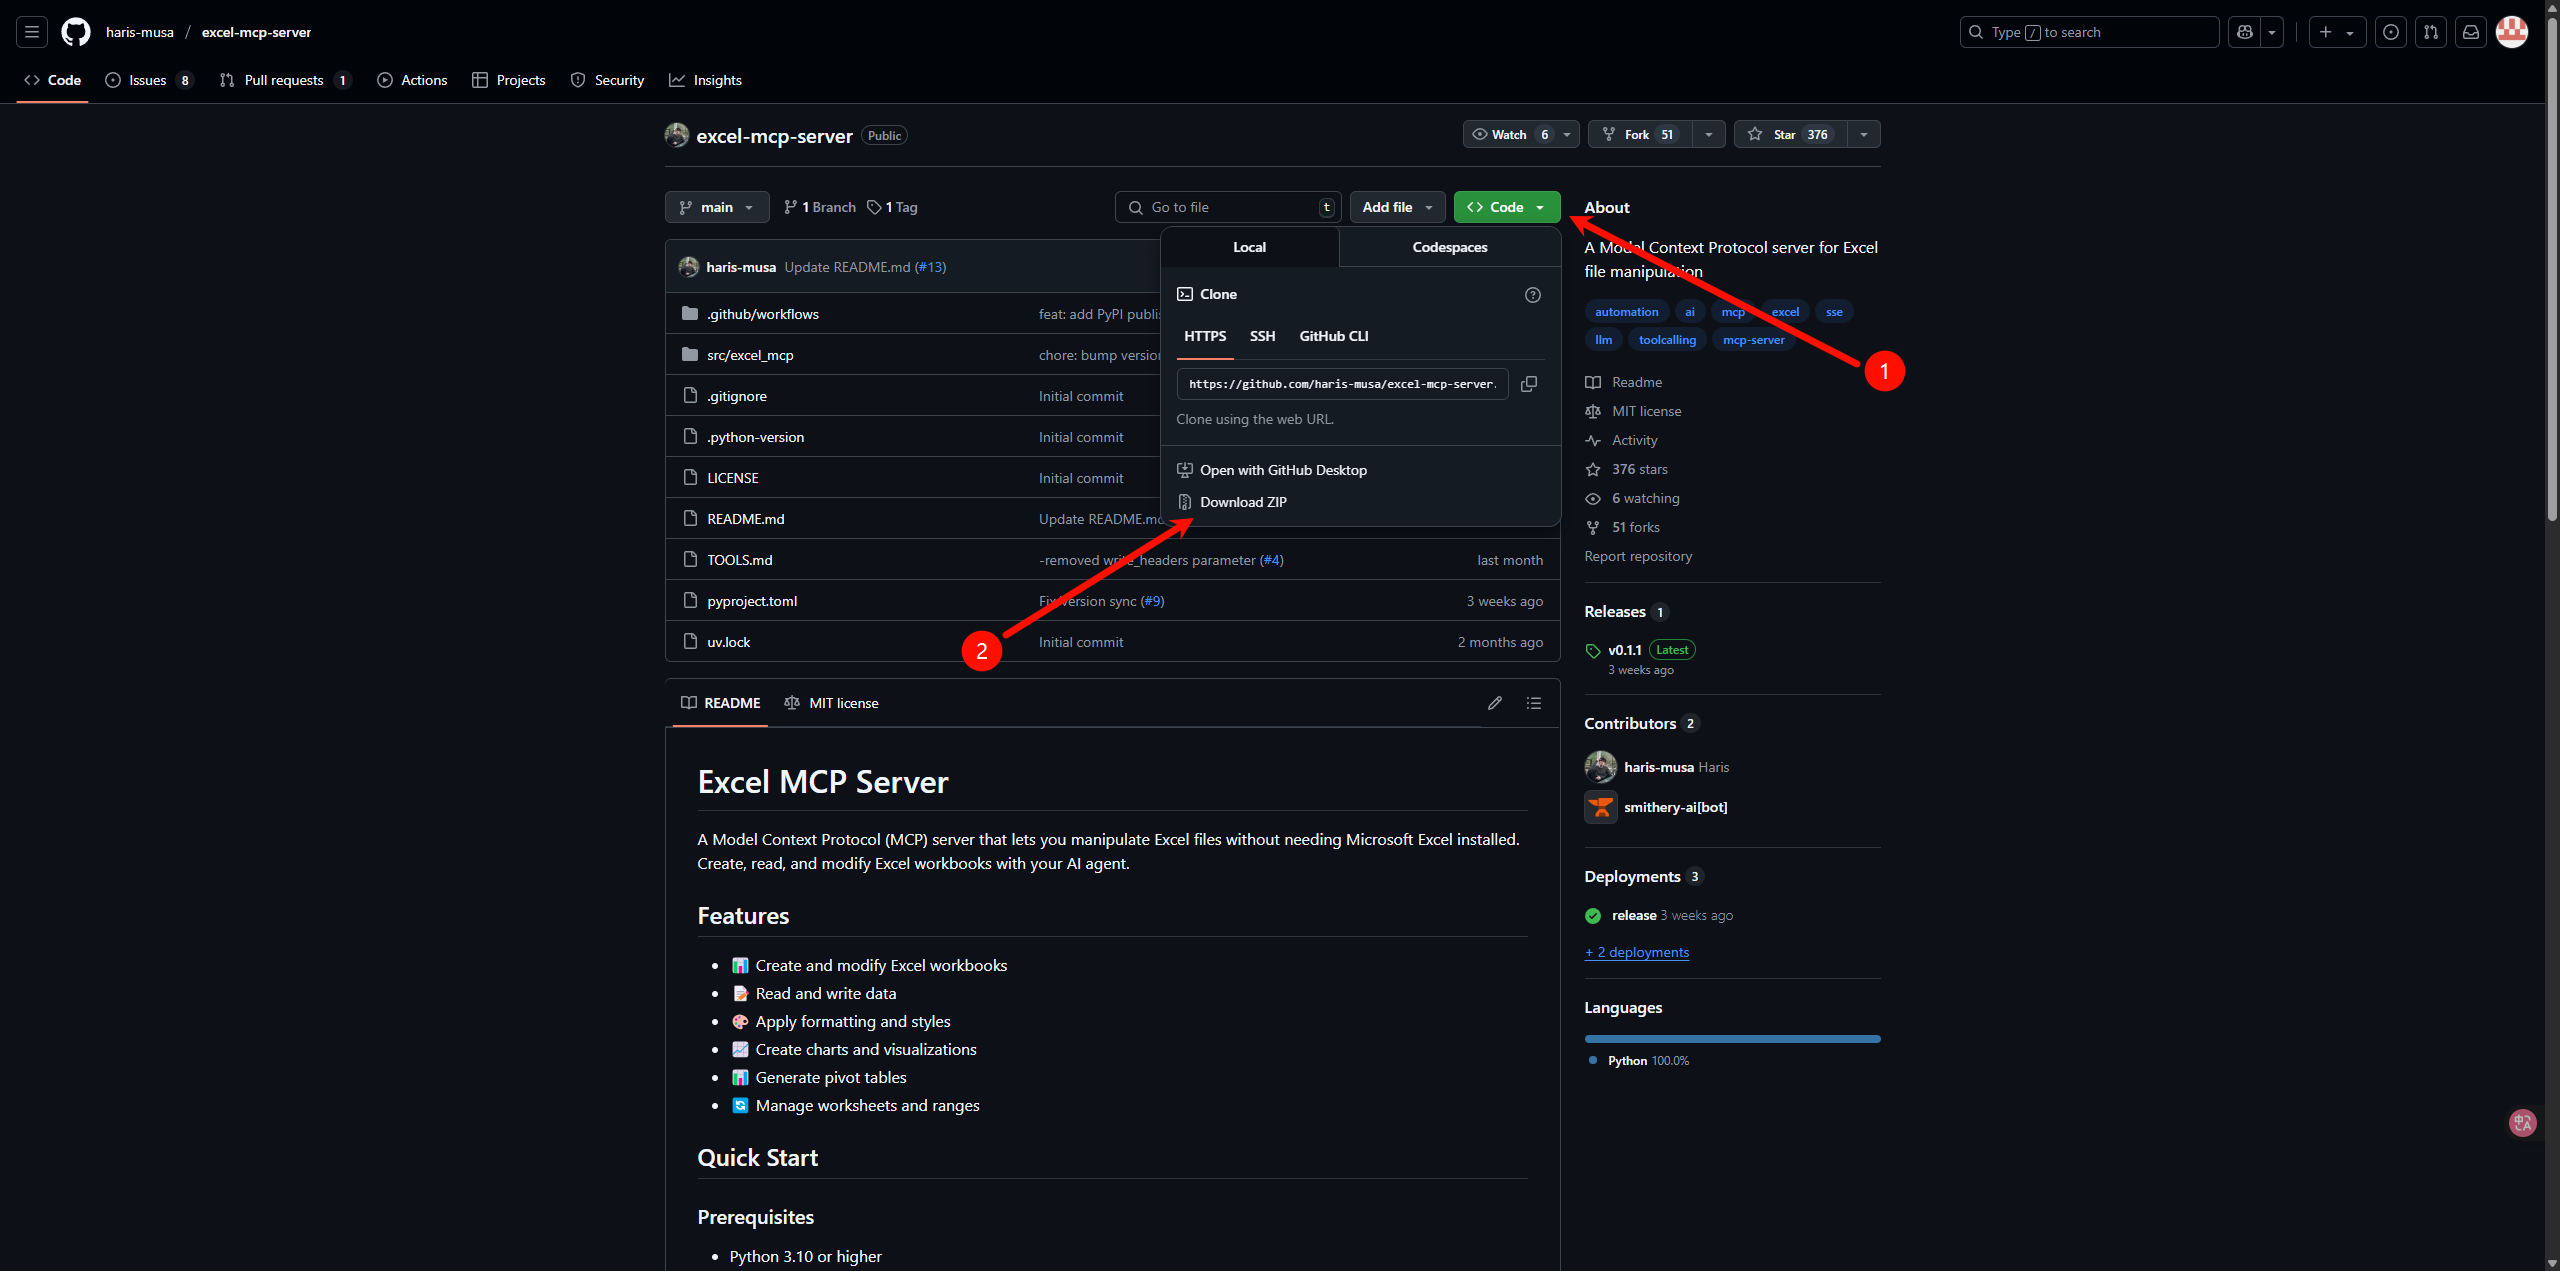Open the pyproject.toml file

(752, 601)
